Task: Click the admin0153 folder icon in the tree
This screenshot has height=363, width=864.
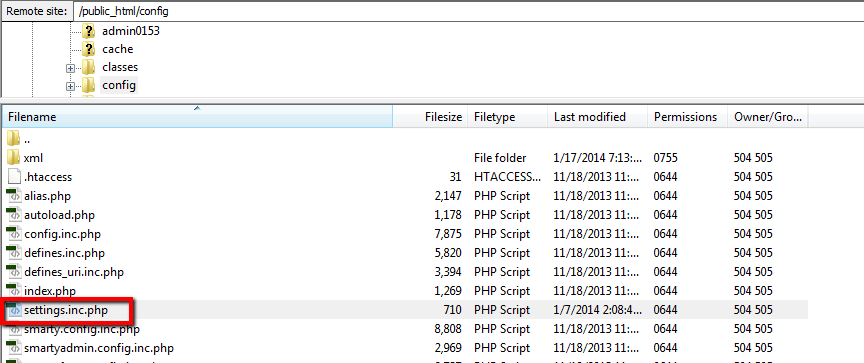Action: click(x=89, y=31)
